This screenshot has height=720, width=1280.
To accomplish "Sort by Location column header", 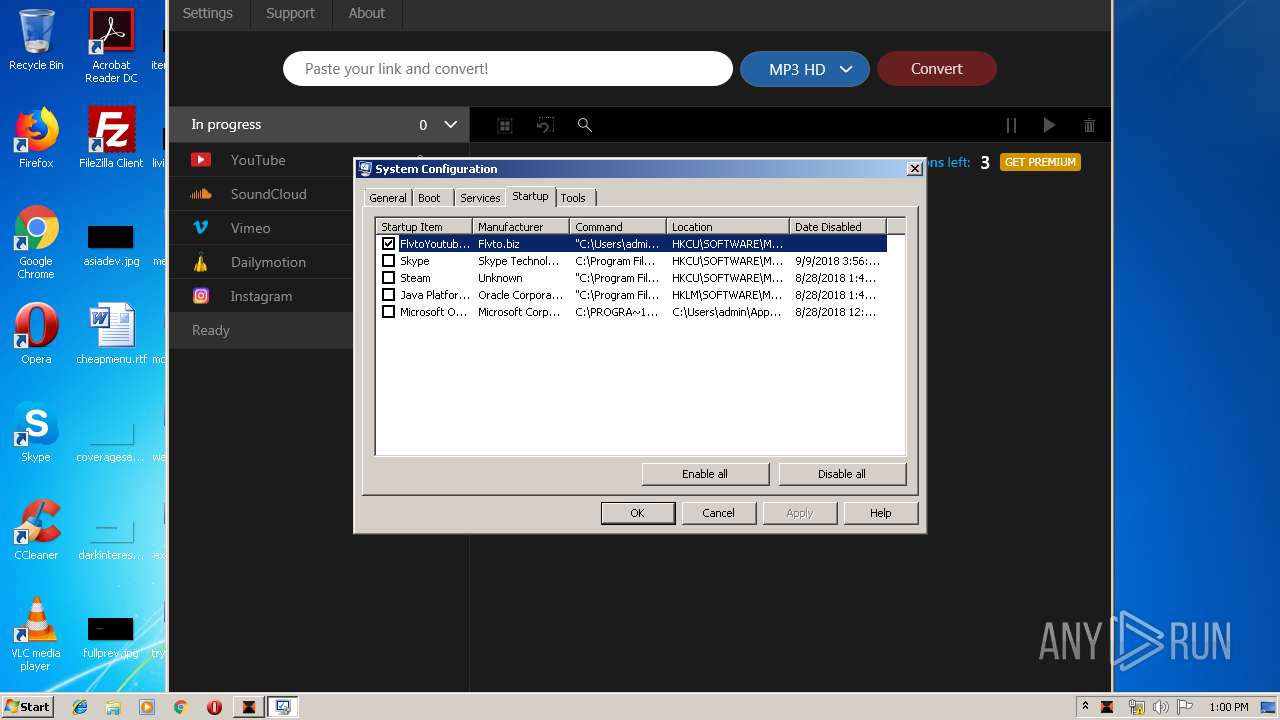I will pyautogui.click(x=728, y=227).
